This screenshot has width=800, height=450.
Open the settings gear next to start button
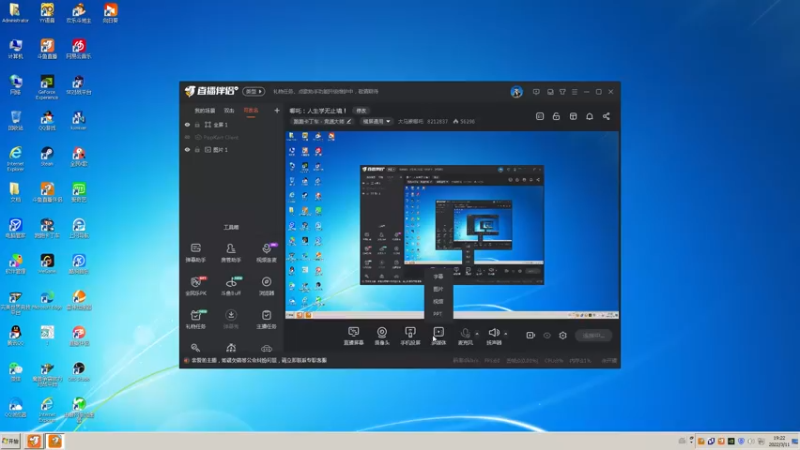(x=563, y=335)
